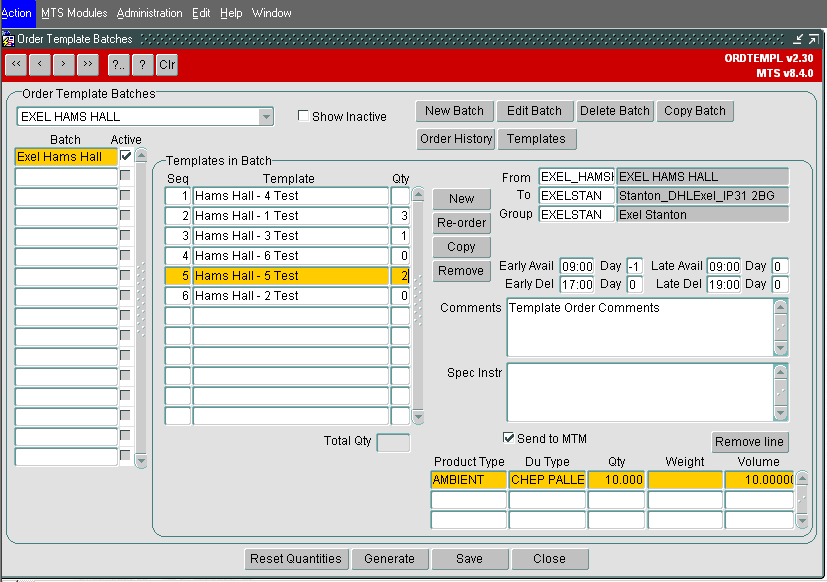827x582 pixels.
Task: Tick Active checkbox in second batch row
Action: coord(125,175)
